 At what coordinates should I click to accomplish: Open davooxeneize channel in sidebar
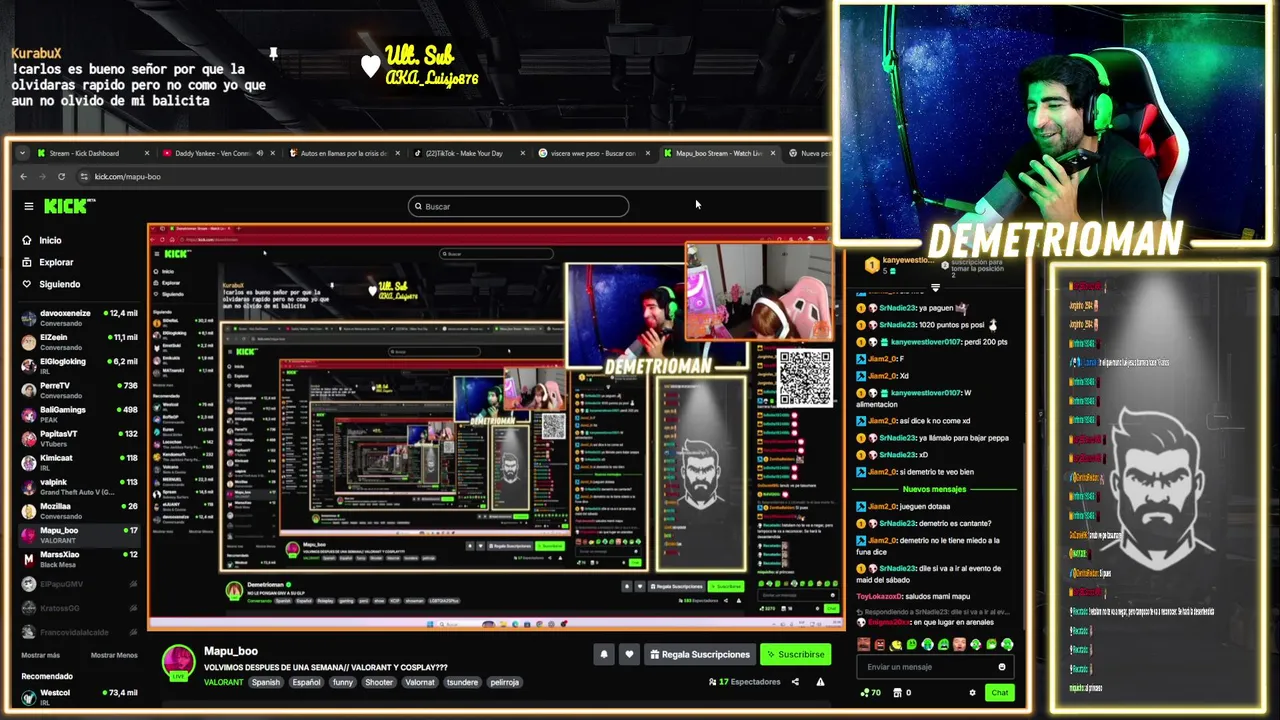click(x=79, y=318)
